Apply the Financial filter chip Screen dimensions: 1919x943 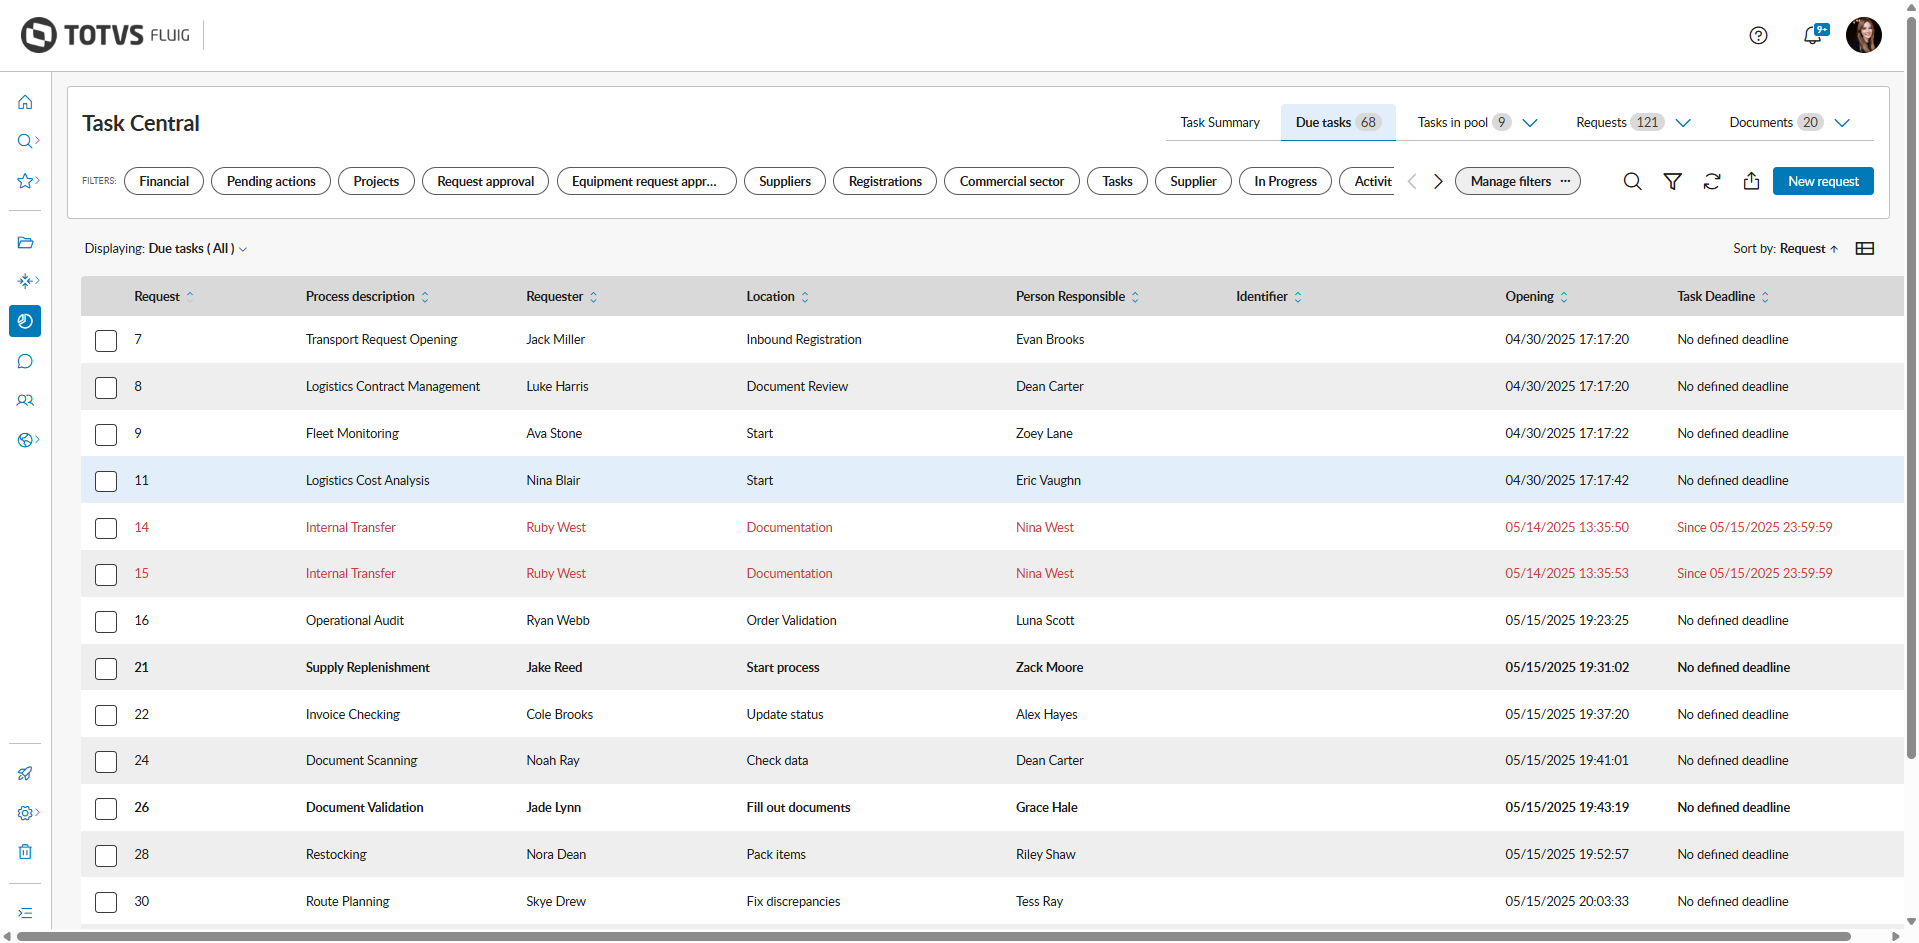pyautogui.click(x=164, y=181)
